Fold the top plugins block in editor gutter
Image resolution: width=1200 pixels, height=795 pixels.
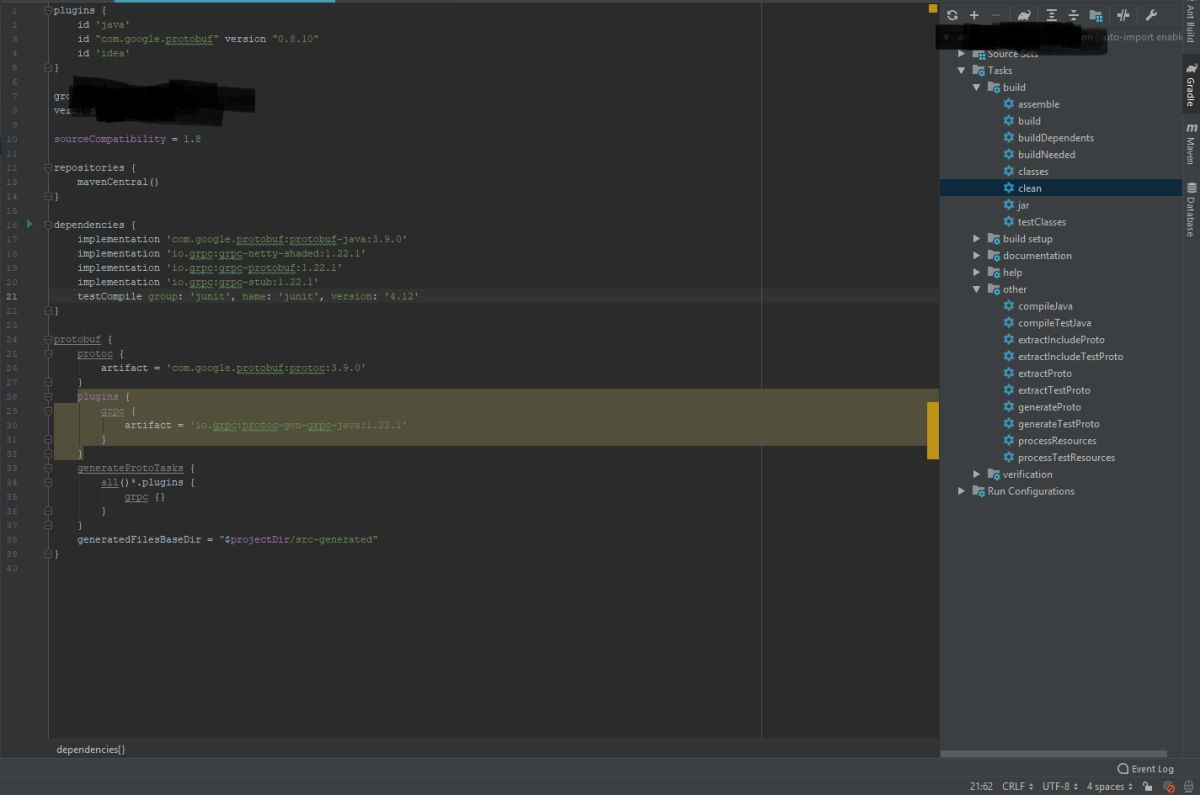47,10
